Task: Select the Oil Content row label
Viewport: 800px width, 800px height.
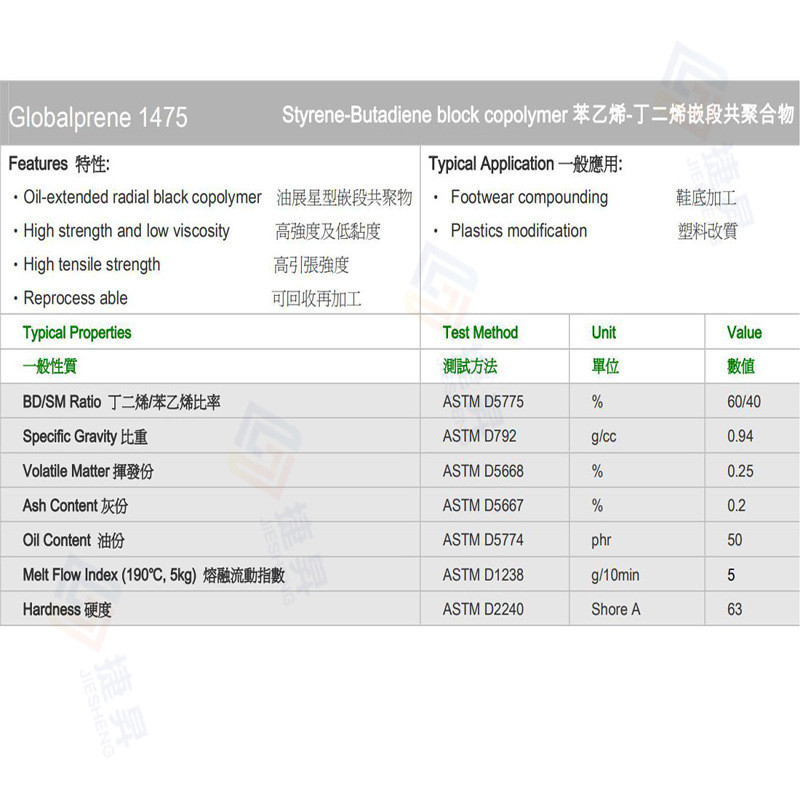Action: click(x=73, y=540)
